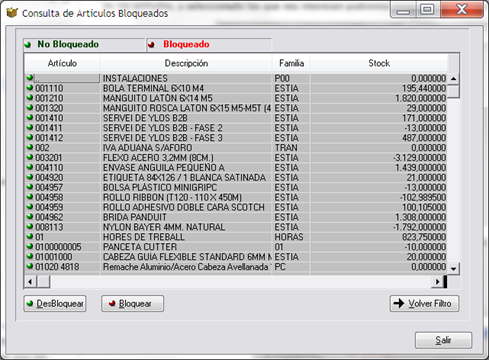Screen dimensions: 489x360
Task: Click green status dot of INSTALACIONES row
Action: pos(30,78)
